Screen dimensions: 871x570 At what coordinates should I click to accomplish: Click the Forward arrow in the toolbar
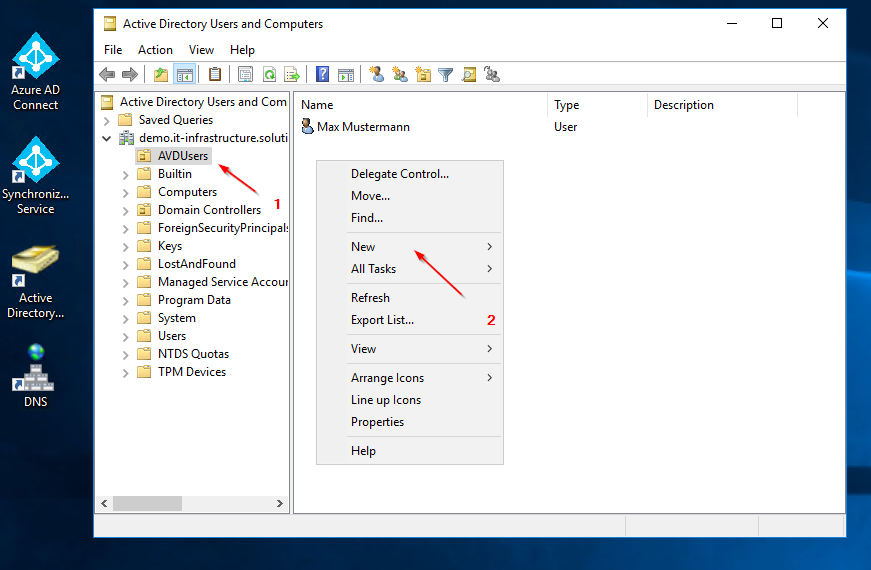click(x=129, y=74)
